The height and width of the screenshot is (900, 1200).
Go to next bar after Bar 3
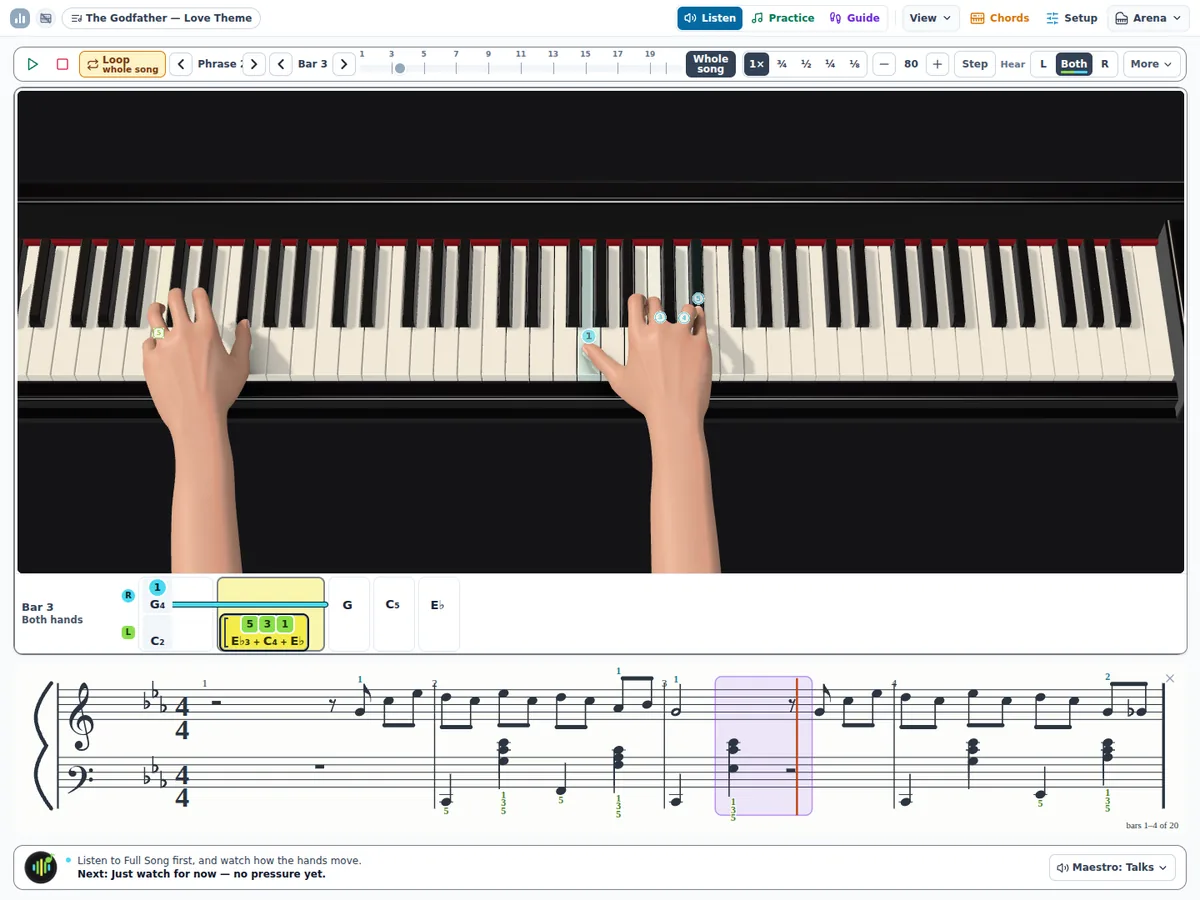tap(343, 64)
